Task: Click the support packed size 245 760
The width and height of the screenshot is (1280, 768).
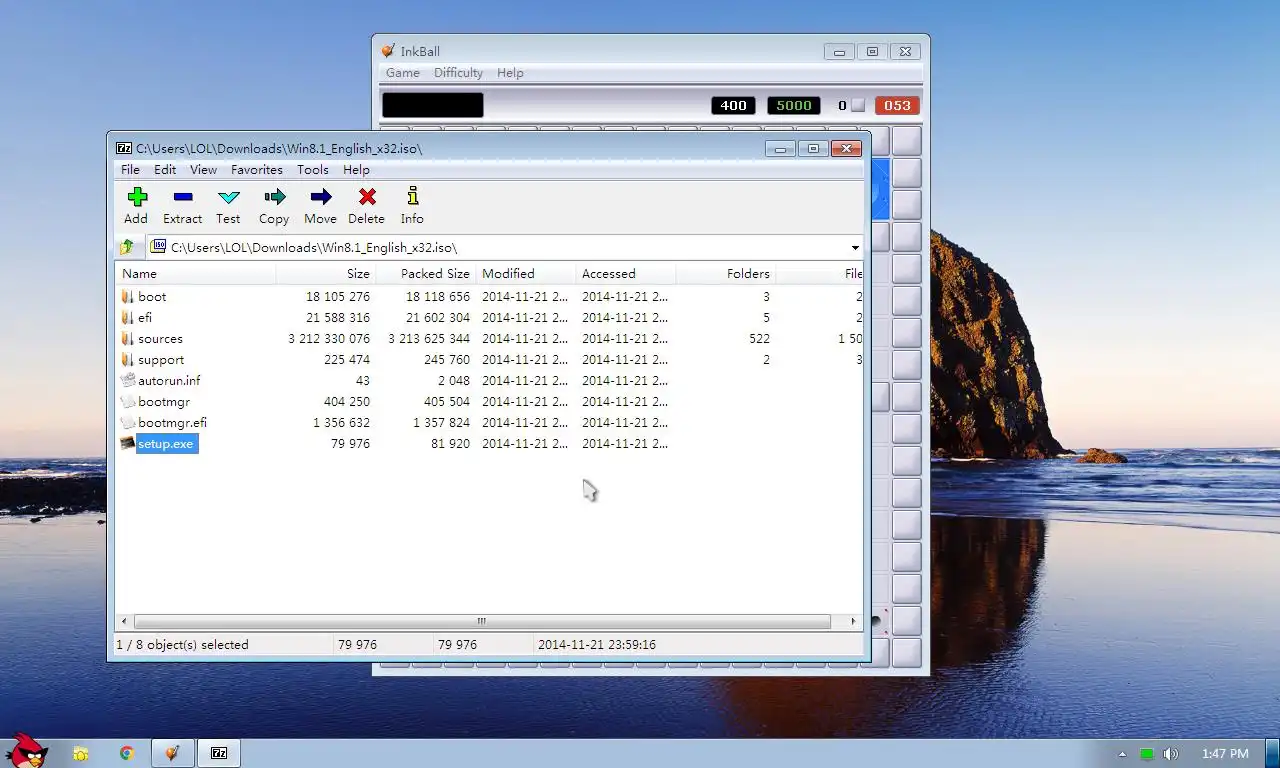Action: tap(446, 360)
